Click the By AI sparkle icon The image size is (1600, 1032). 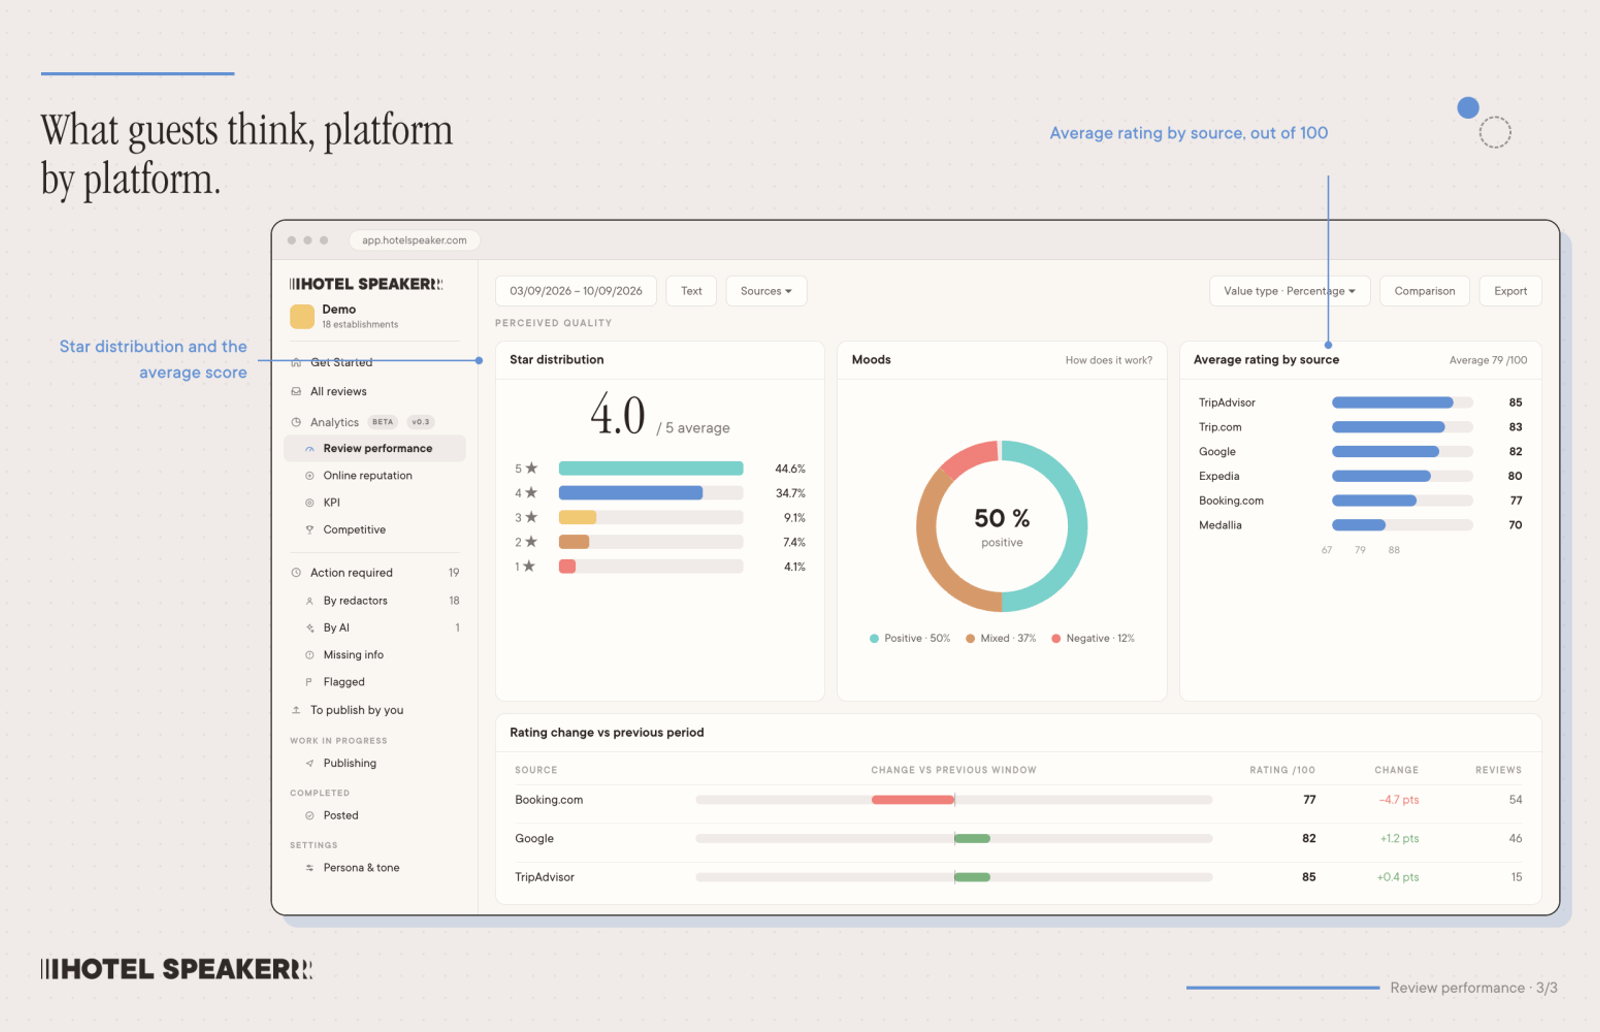click(310, 628)
